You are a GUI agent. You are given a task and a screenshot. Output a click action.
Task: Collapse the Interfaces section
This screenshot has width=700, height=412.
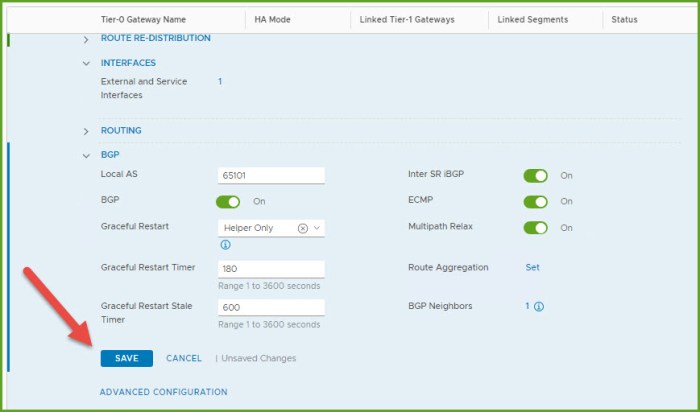coord(86,63)
